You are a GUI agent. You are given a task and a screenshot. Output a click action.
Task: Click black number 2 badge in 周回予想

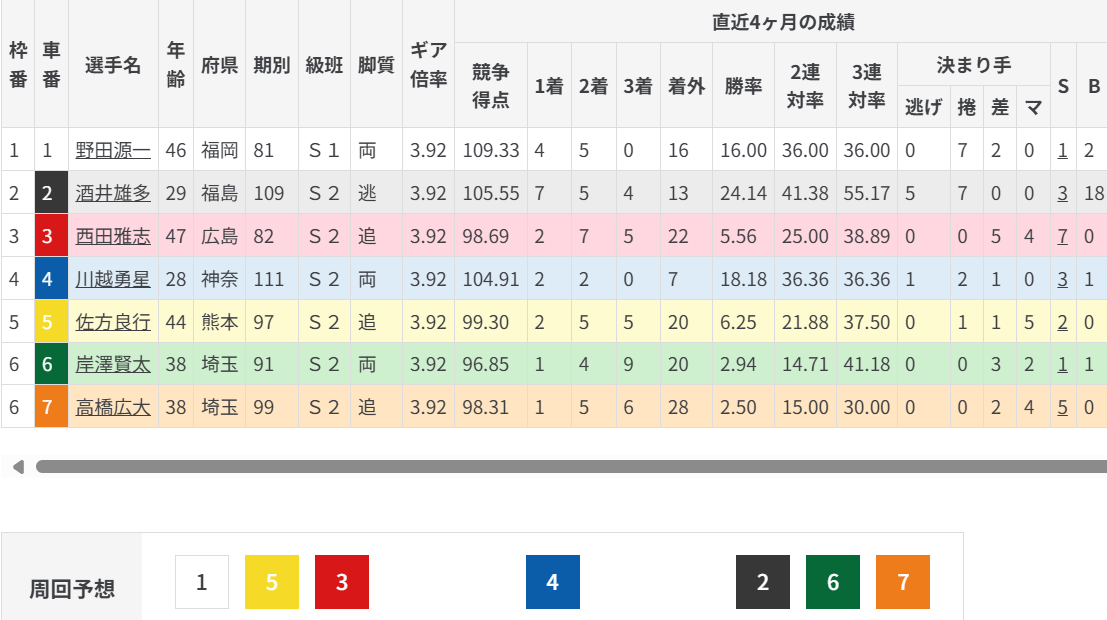[763, 582]
